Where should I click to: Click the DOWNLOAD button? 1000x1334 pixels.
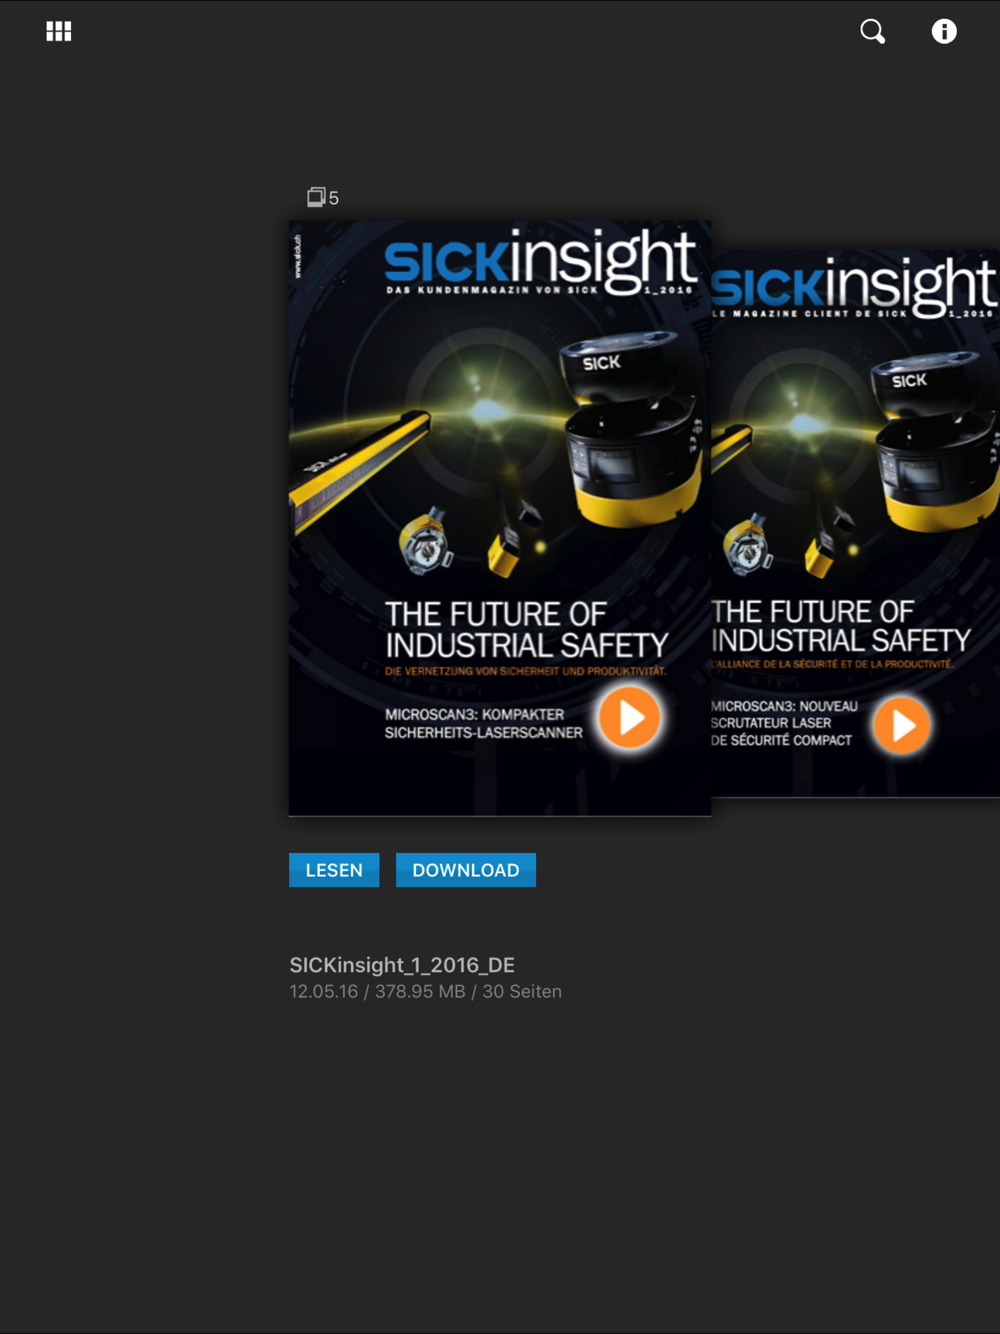466,870
